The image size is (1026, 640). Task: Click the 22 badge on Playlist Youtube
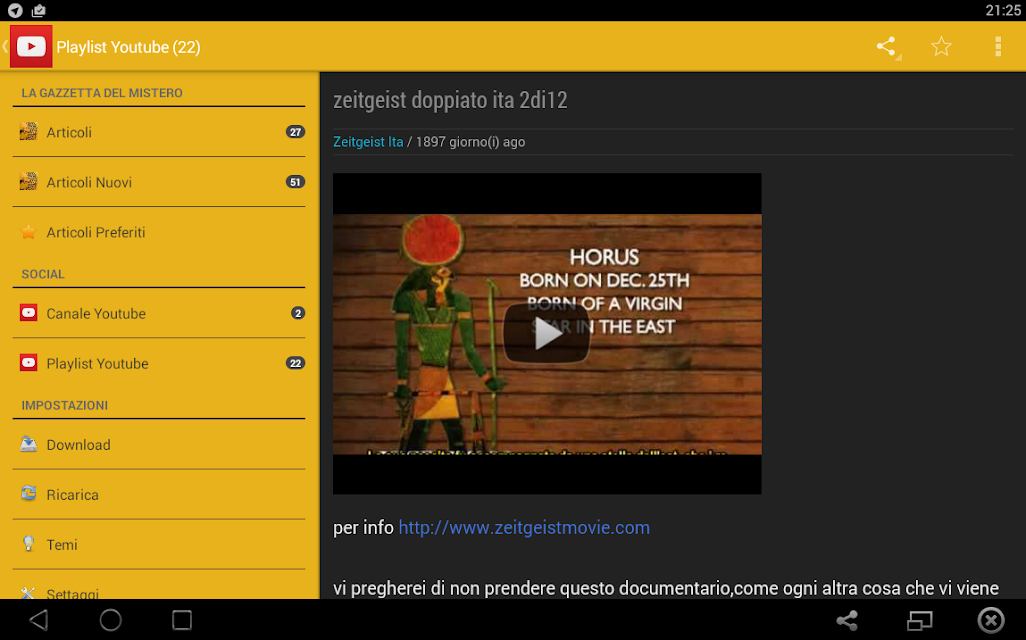point(295,363)
